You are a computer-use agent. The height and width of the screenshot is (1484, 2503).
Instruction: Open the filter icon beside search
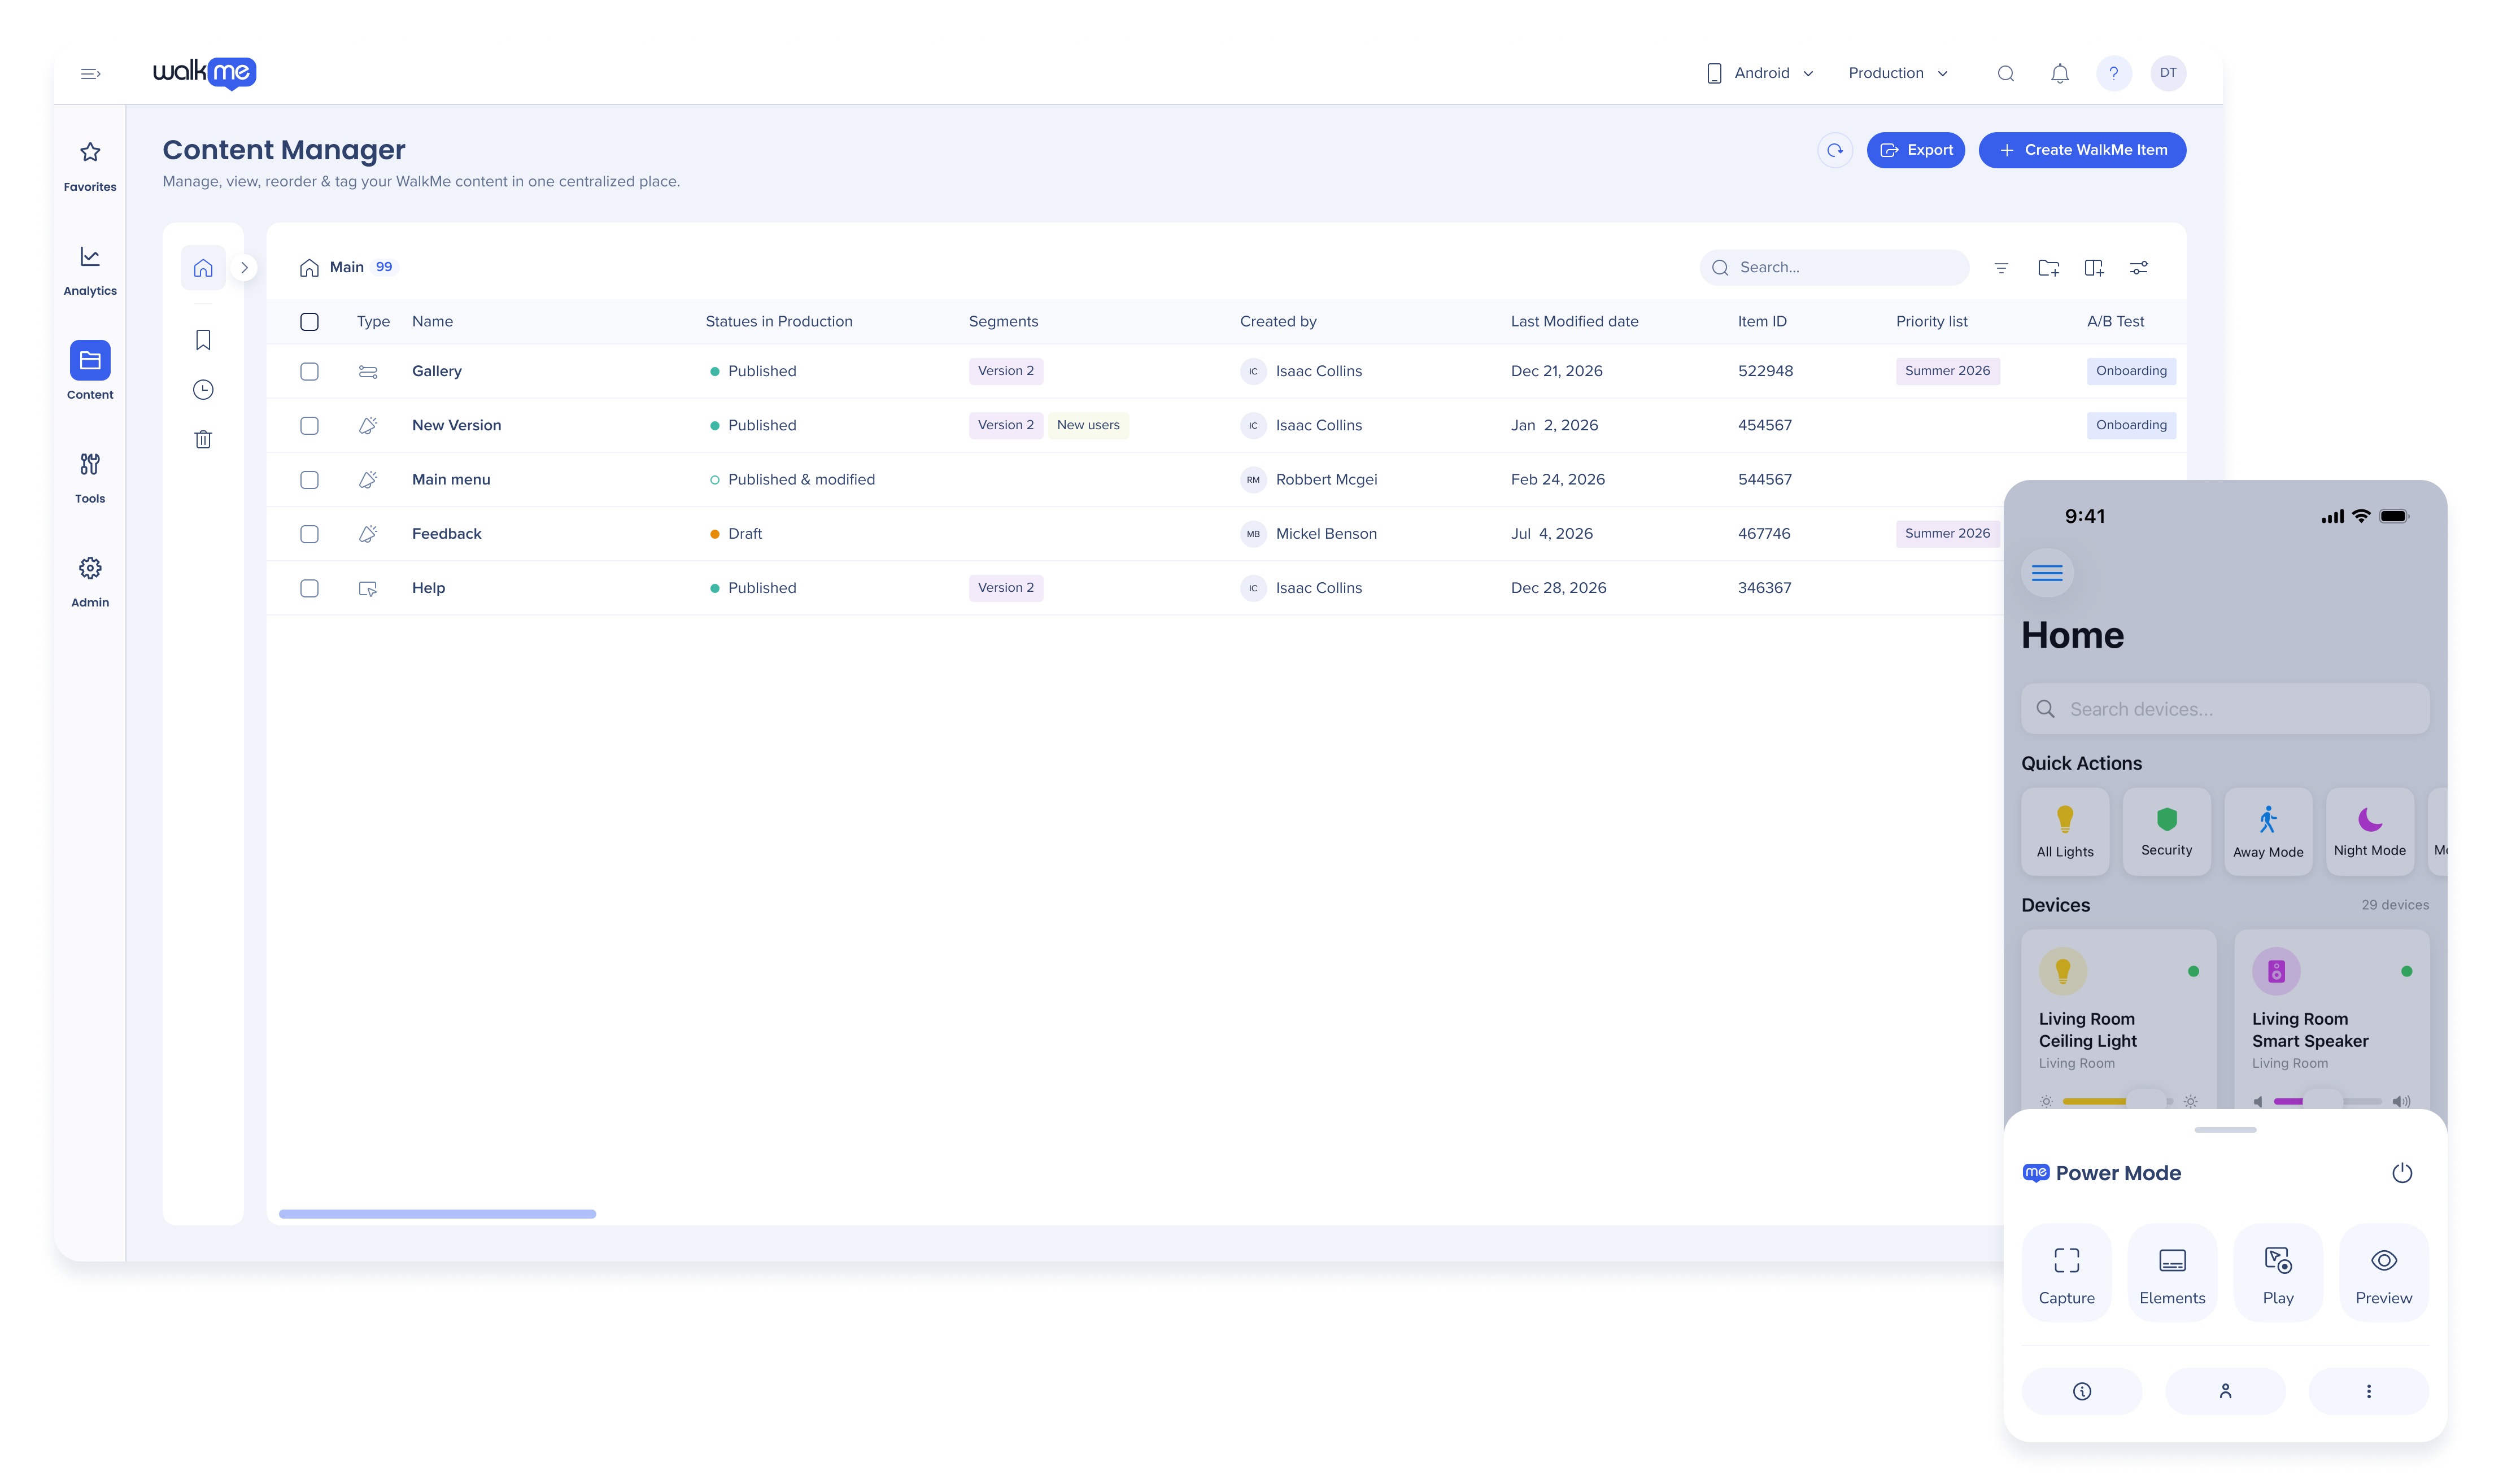(2001, 268)
